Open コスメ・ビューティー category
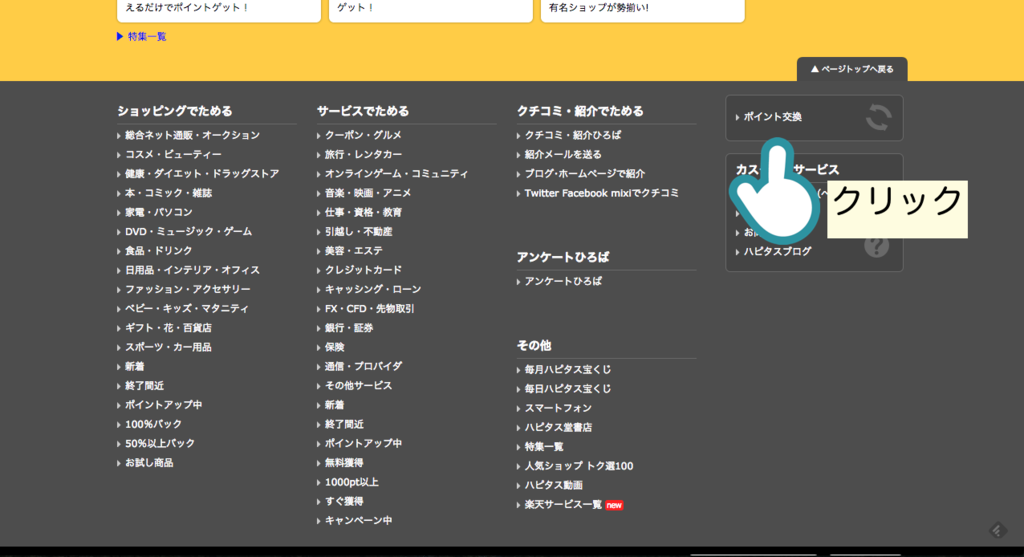The width and height of the screenshot is (1024, 557). click(173, 154)
